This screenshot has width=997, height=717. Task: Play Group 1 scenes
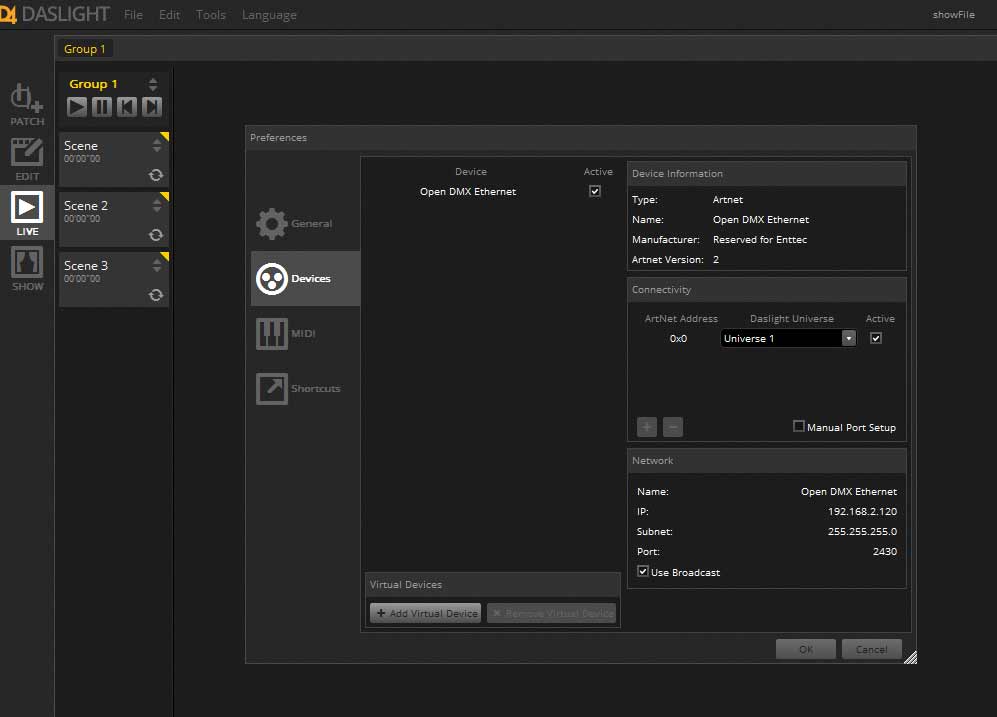coord(77,107)
